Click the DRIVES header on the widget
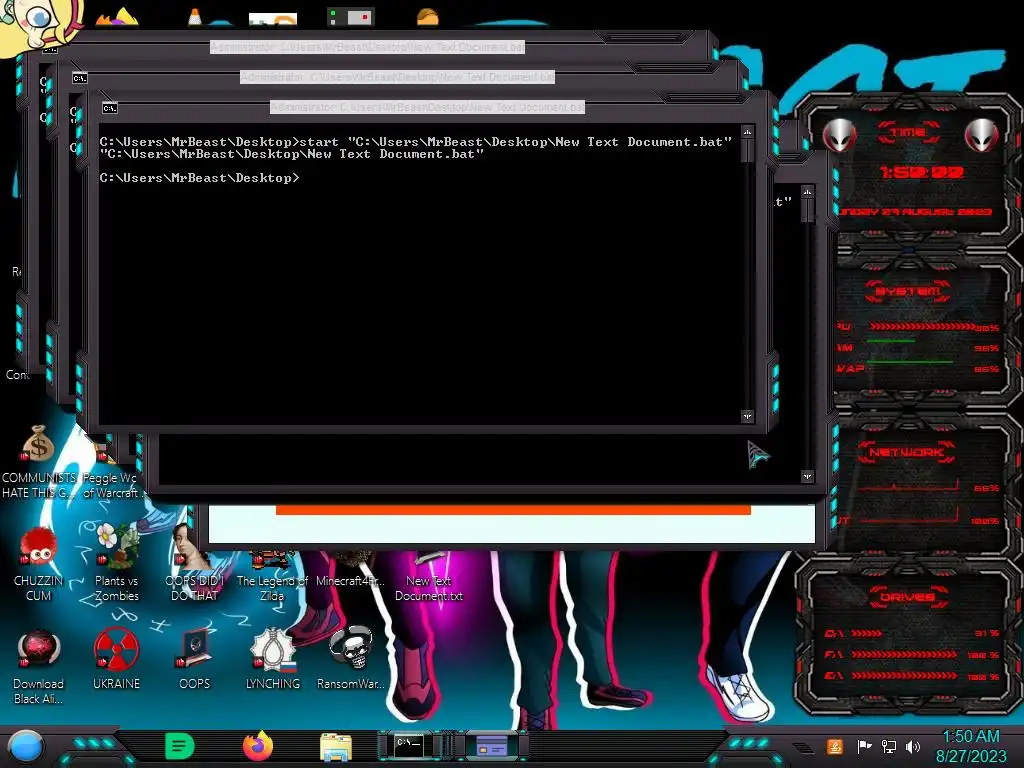1024x768 pixels. [908, 597]
